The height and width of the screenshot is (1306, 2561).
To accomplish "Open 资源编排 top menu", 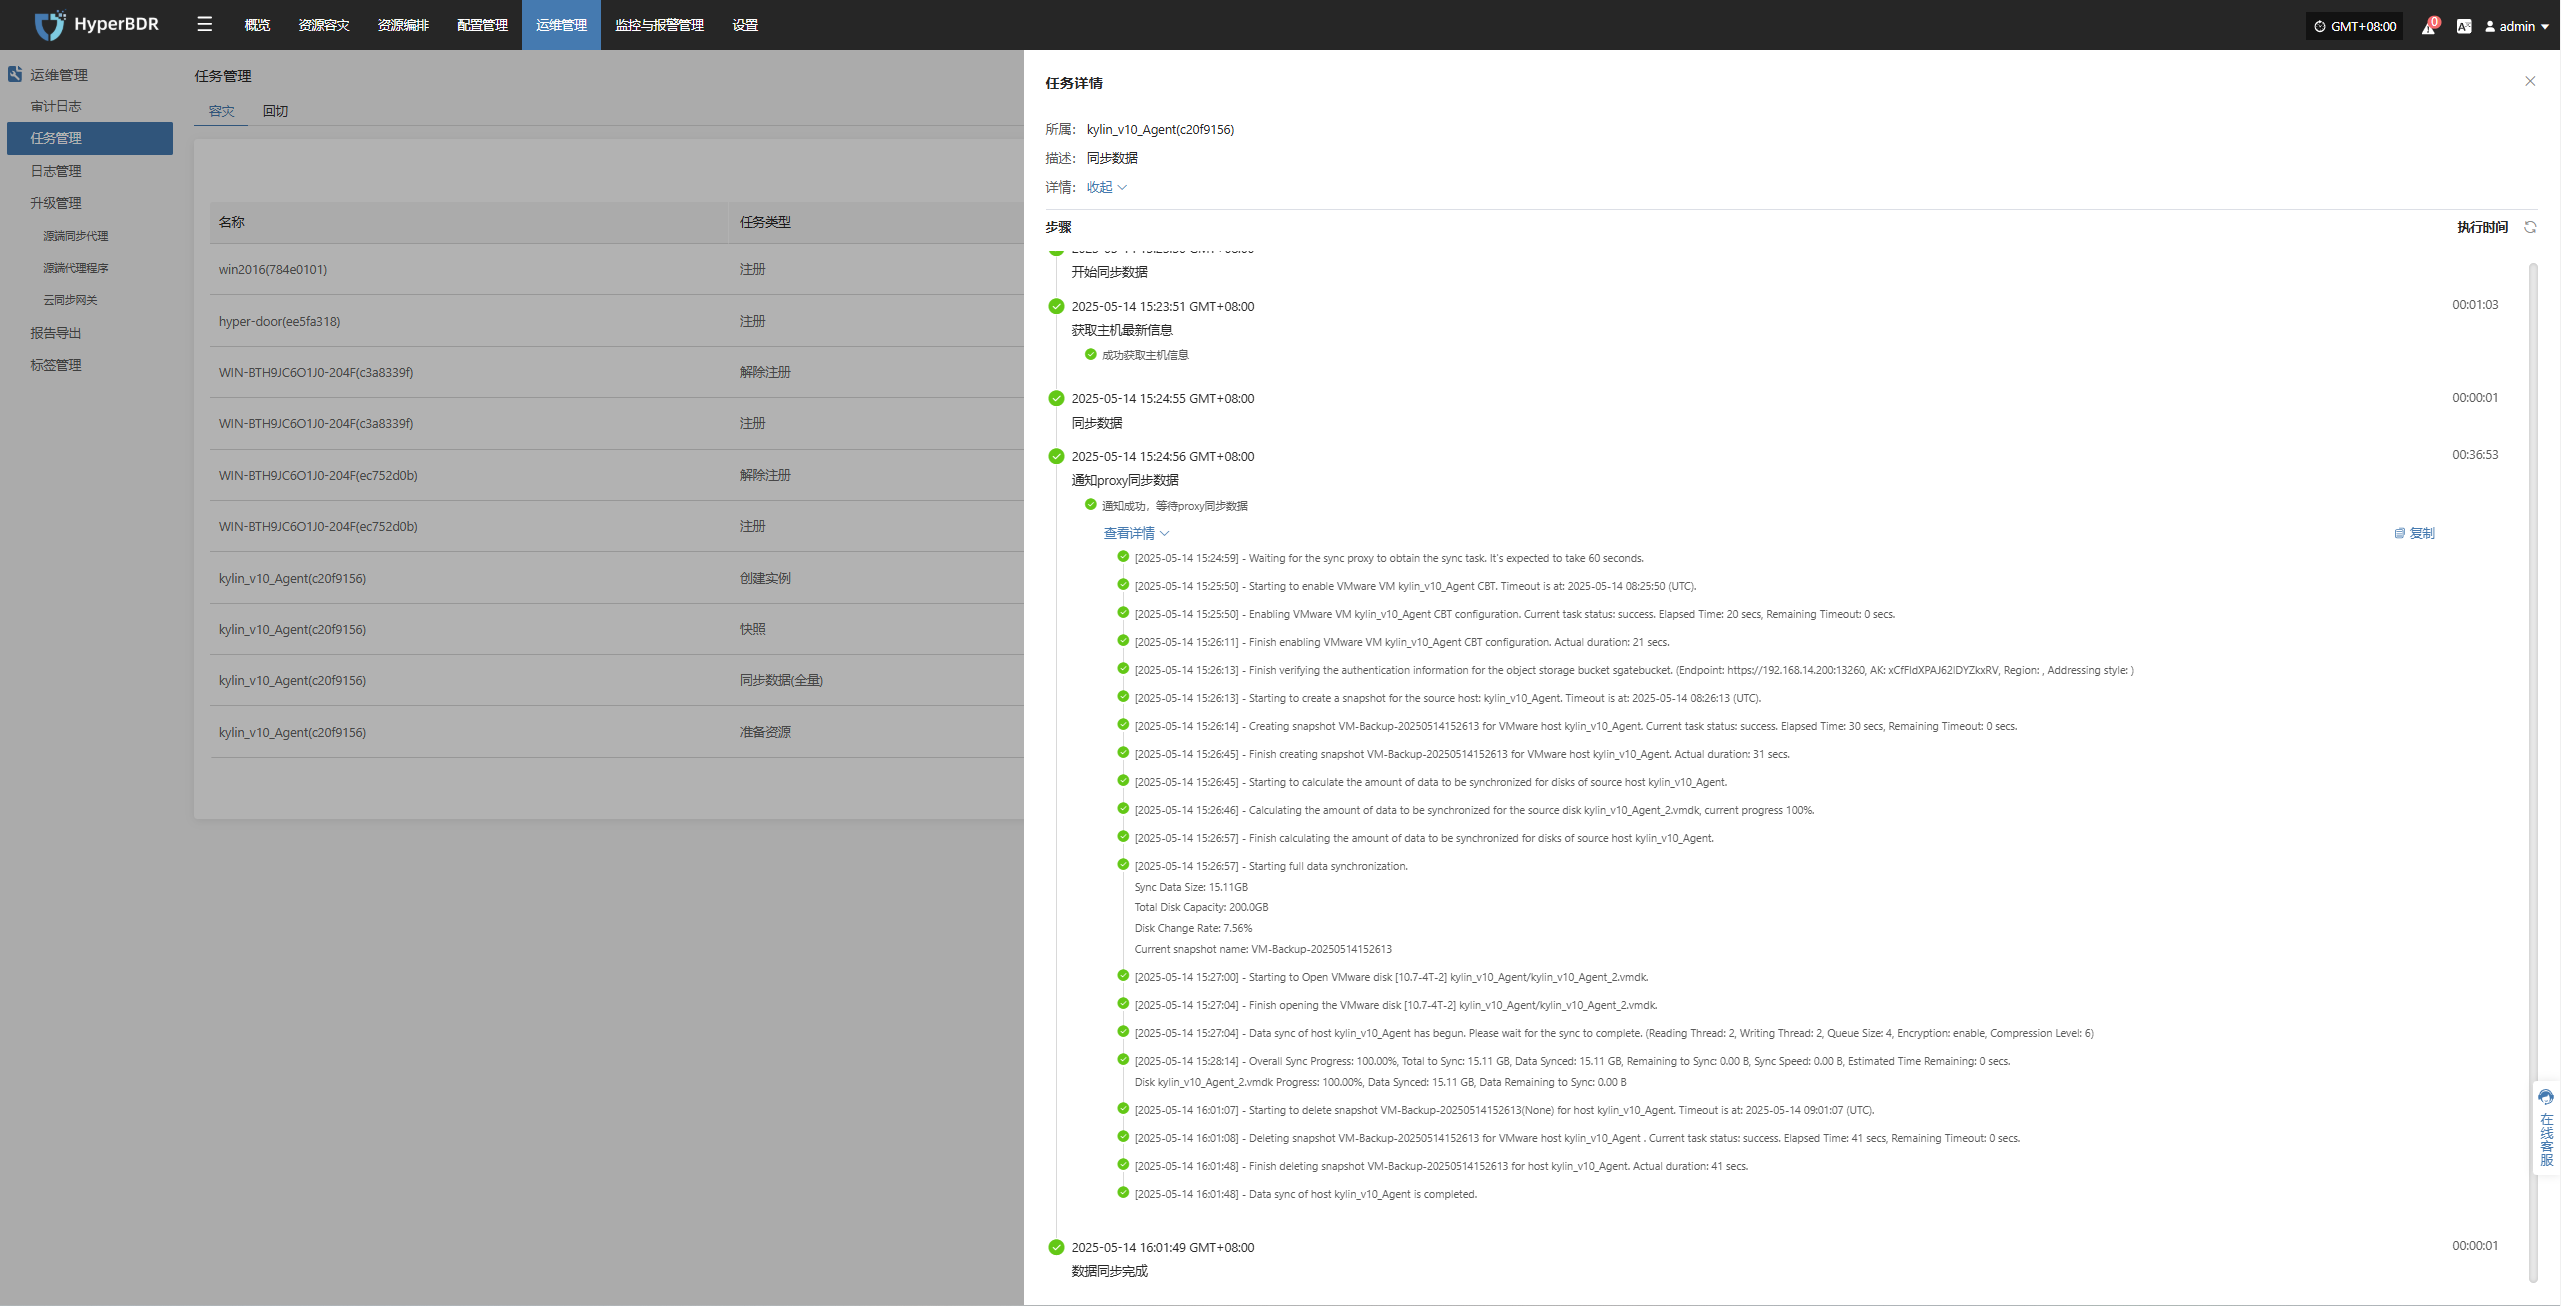I will [x=403, y=25].
